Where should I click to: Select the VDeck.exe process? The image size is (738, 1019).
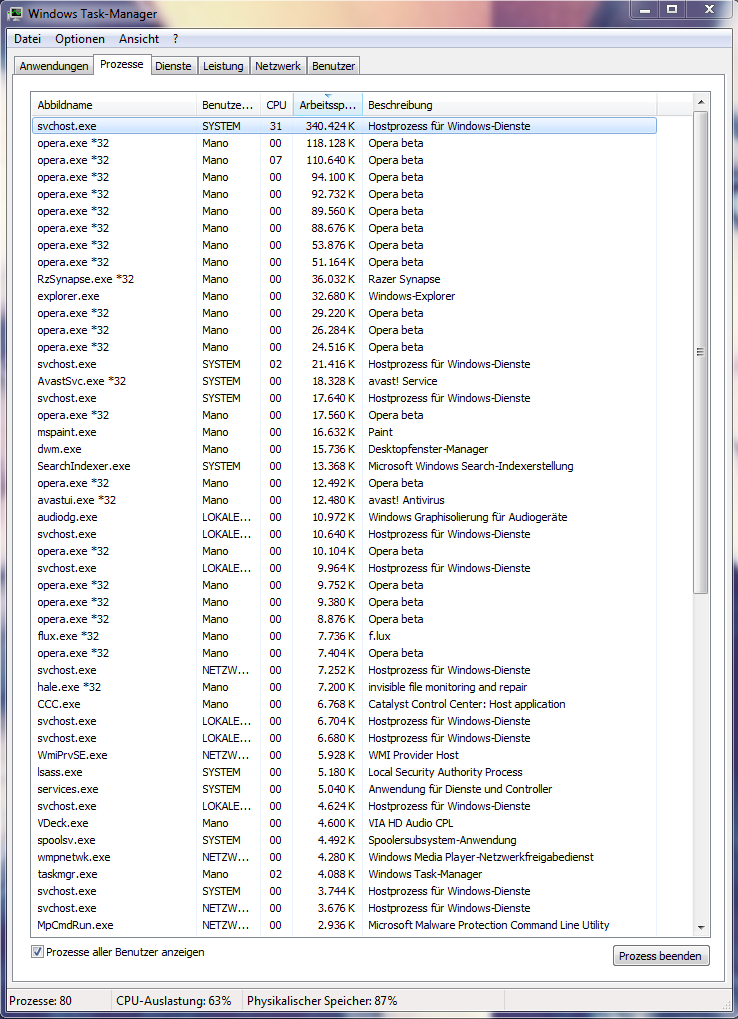coord(344,823)
